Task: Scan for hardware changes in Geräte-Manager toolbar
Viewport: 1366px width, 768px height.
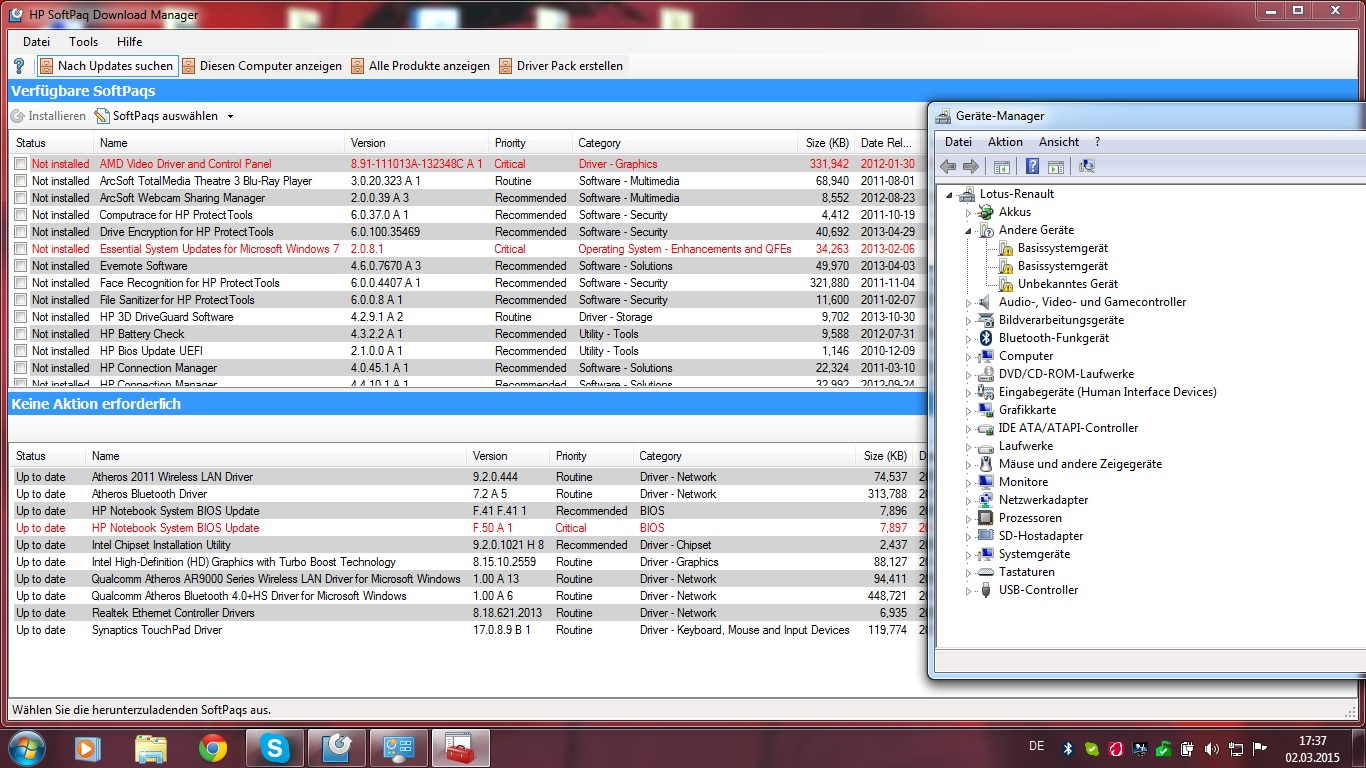Action: pos(1087,166)
